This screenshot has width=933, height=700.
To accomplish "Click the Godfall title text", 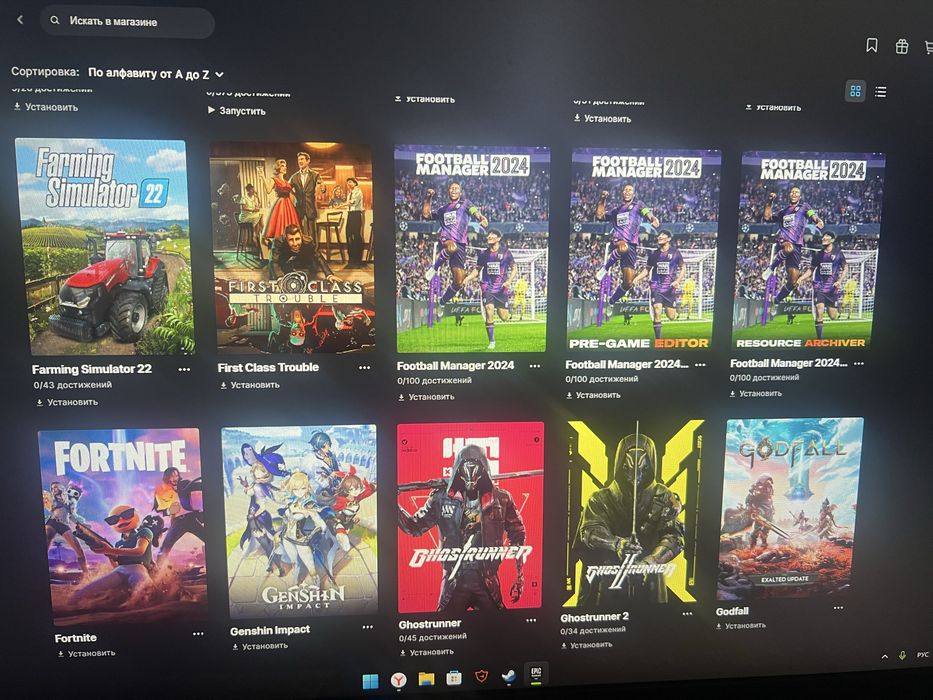I will tap(732, 611).
